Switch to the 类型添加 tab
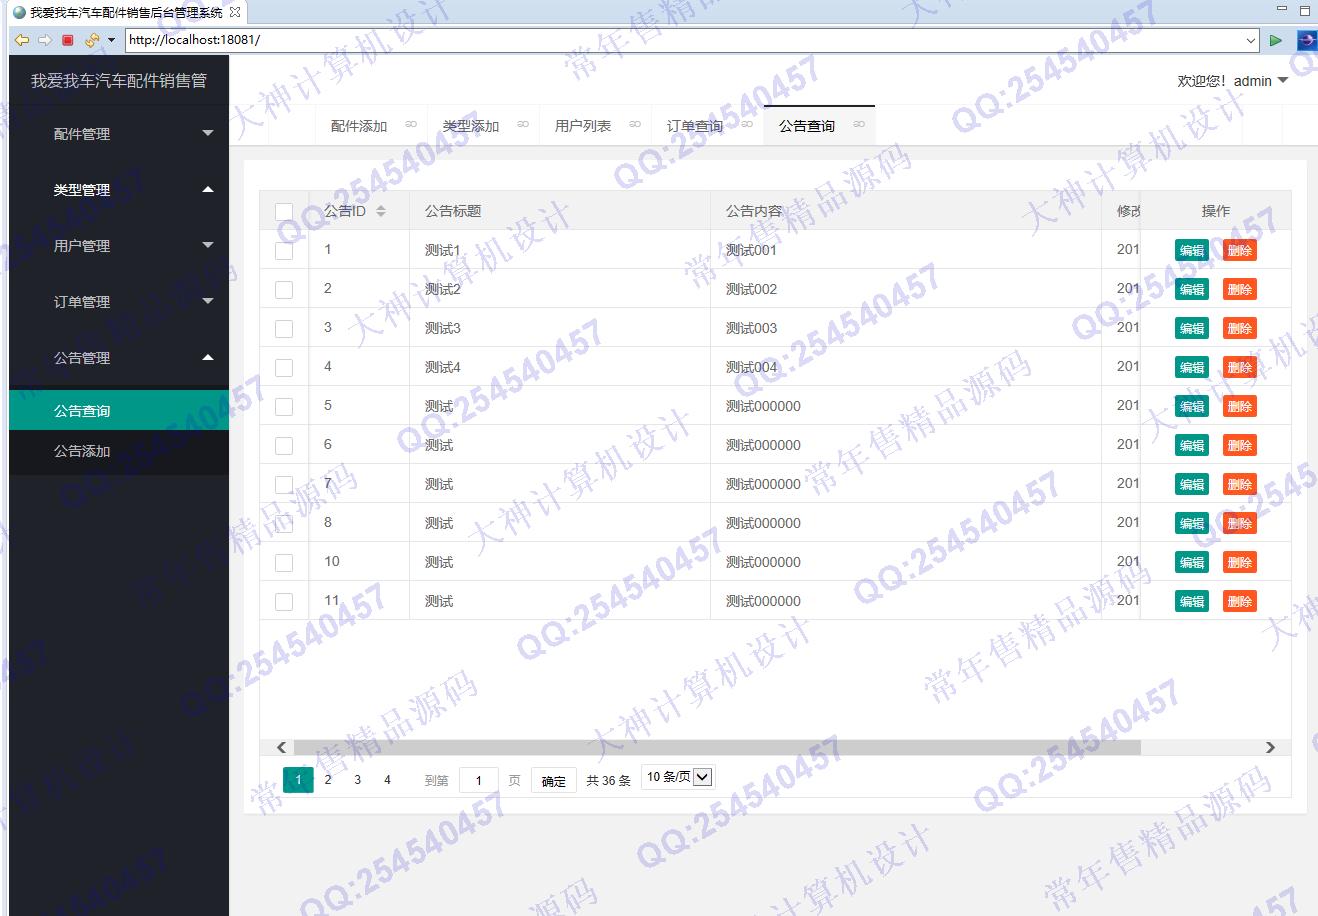This screenshot has height=916, width=1318. (471, 126)
